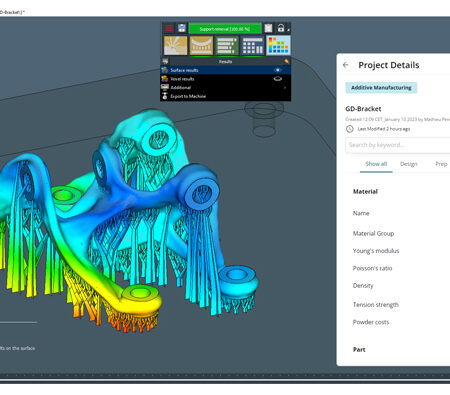Click the padlock unlock icon
Image resolution: width=450 pixels, height=395 pixels.
click(x=281, y=28)
